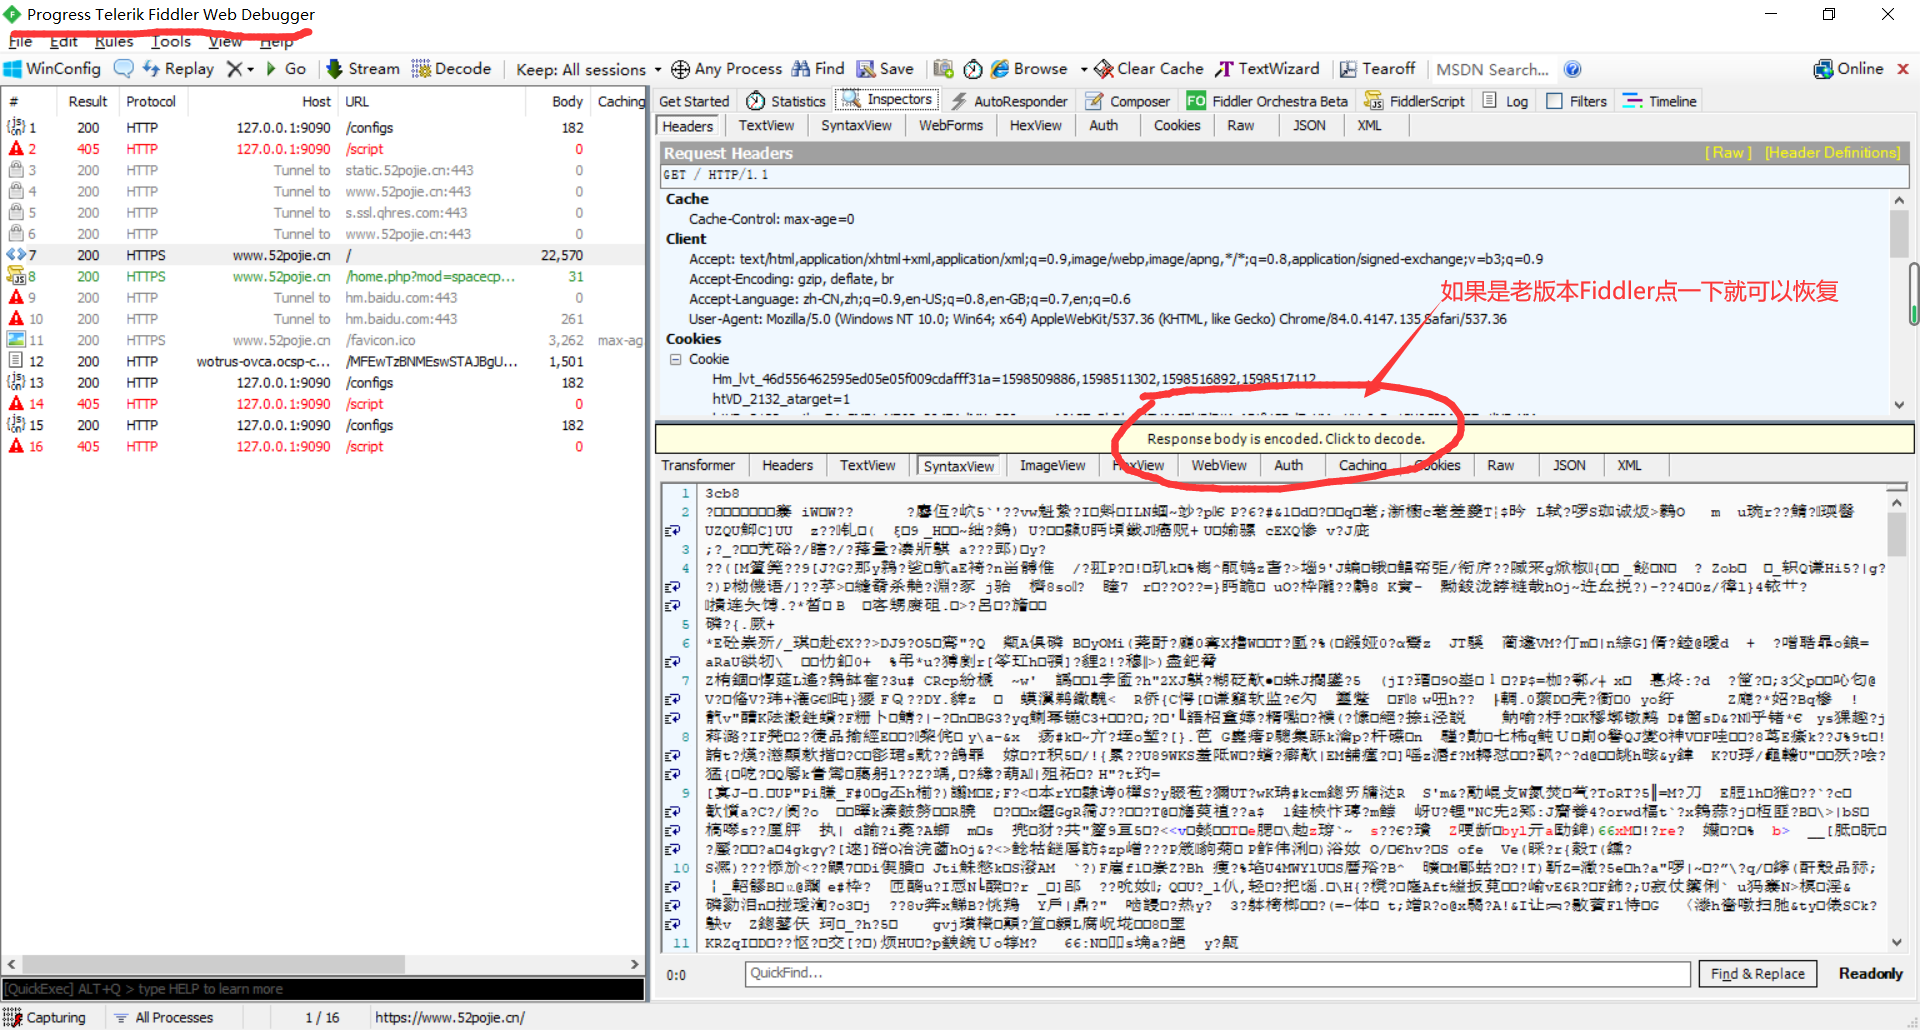Click the Readonly toggle label

point(1870,973)
